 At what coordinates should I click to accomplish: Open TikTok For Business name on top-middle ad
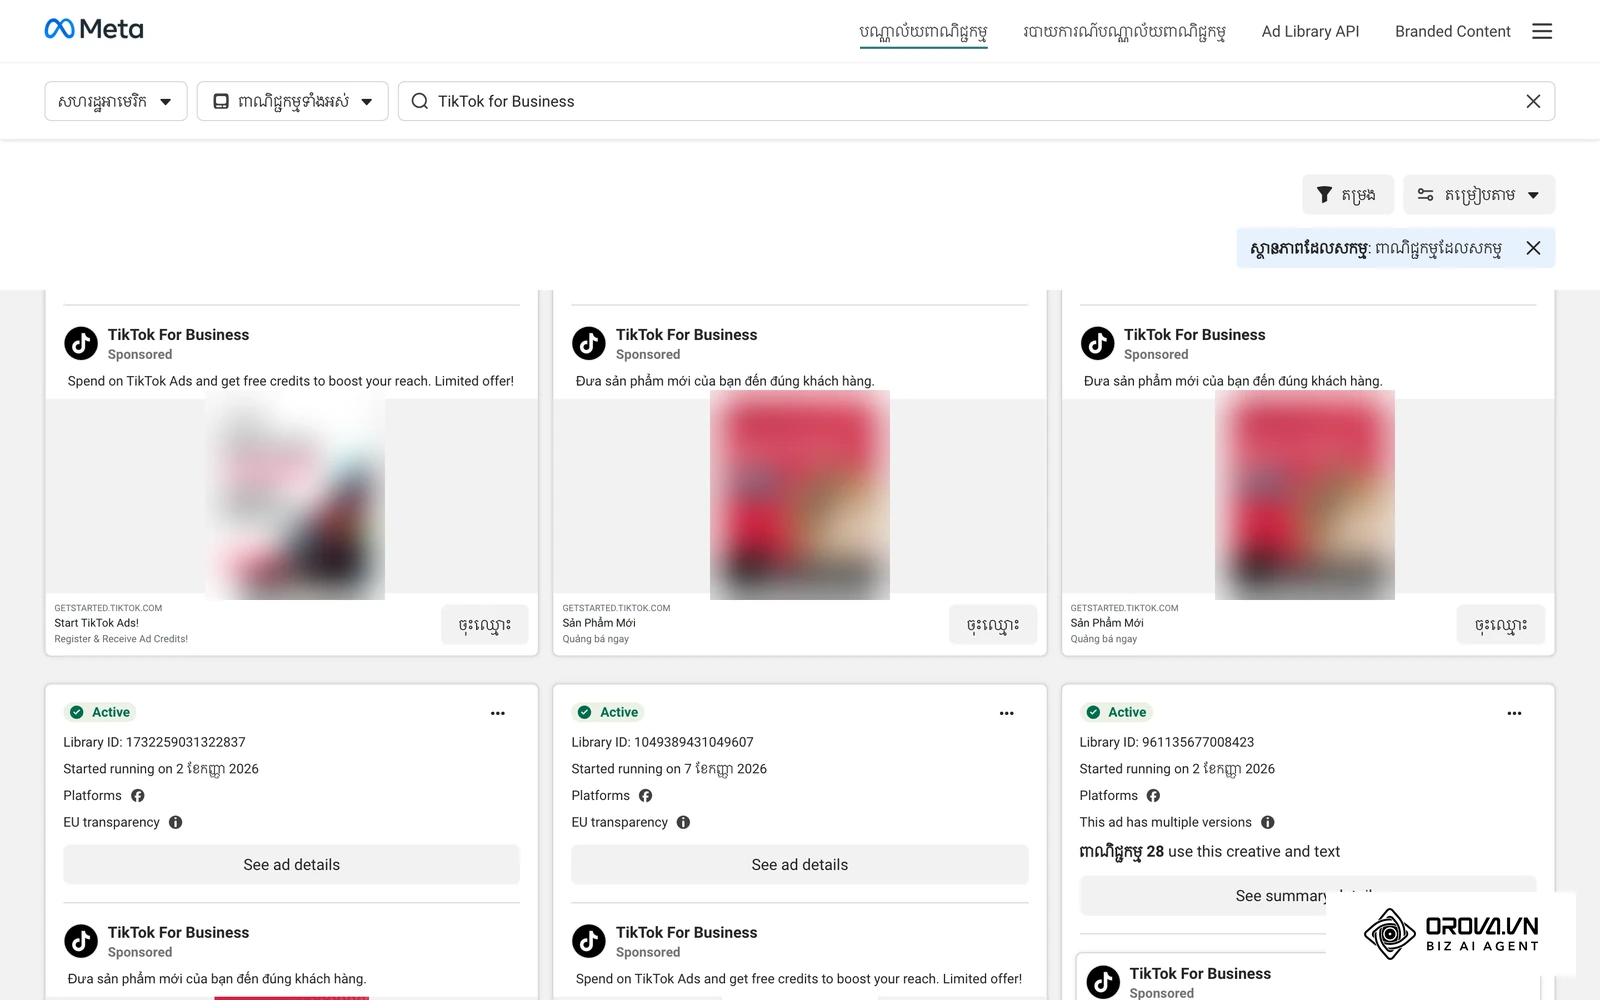click(x=686, y=335)
